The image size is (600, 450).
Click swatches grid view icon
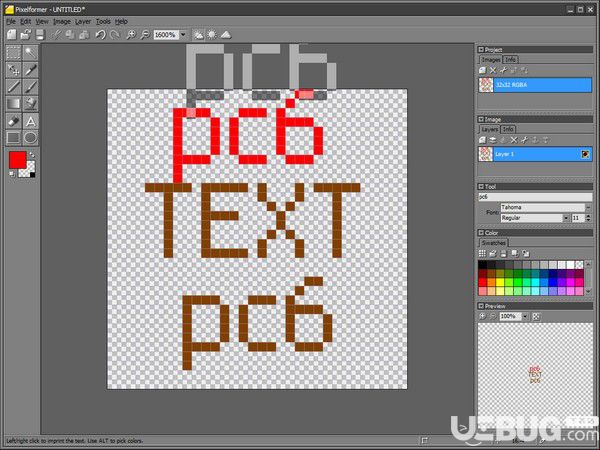coord(483,253)
